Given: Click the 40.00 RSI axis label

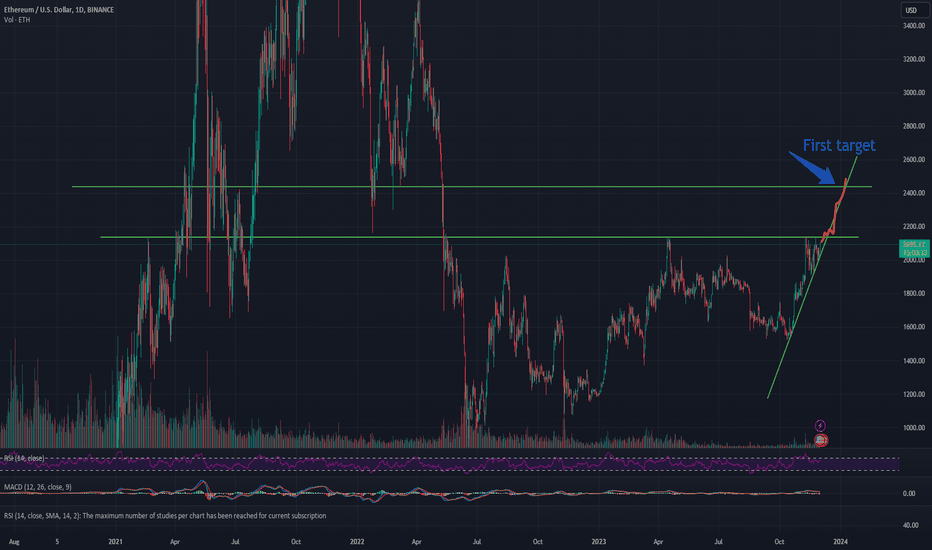Looking at the screenshot, I should coord(911,525).
